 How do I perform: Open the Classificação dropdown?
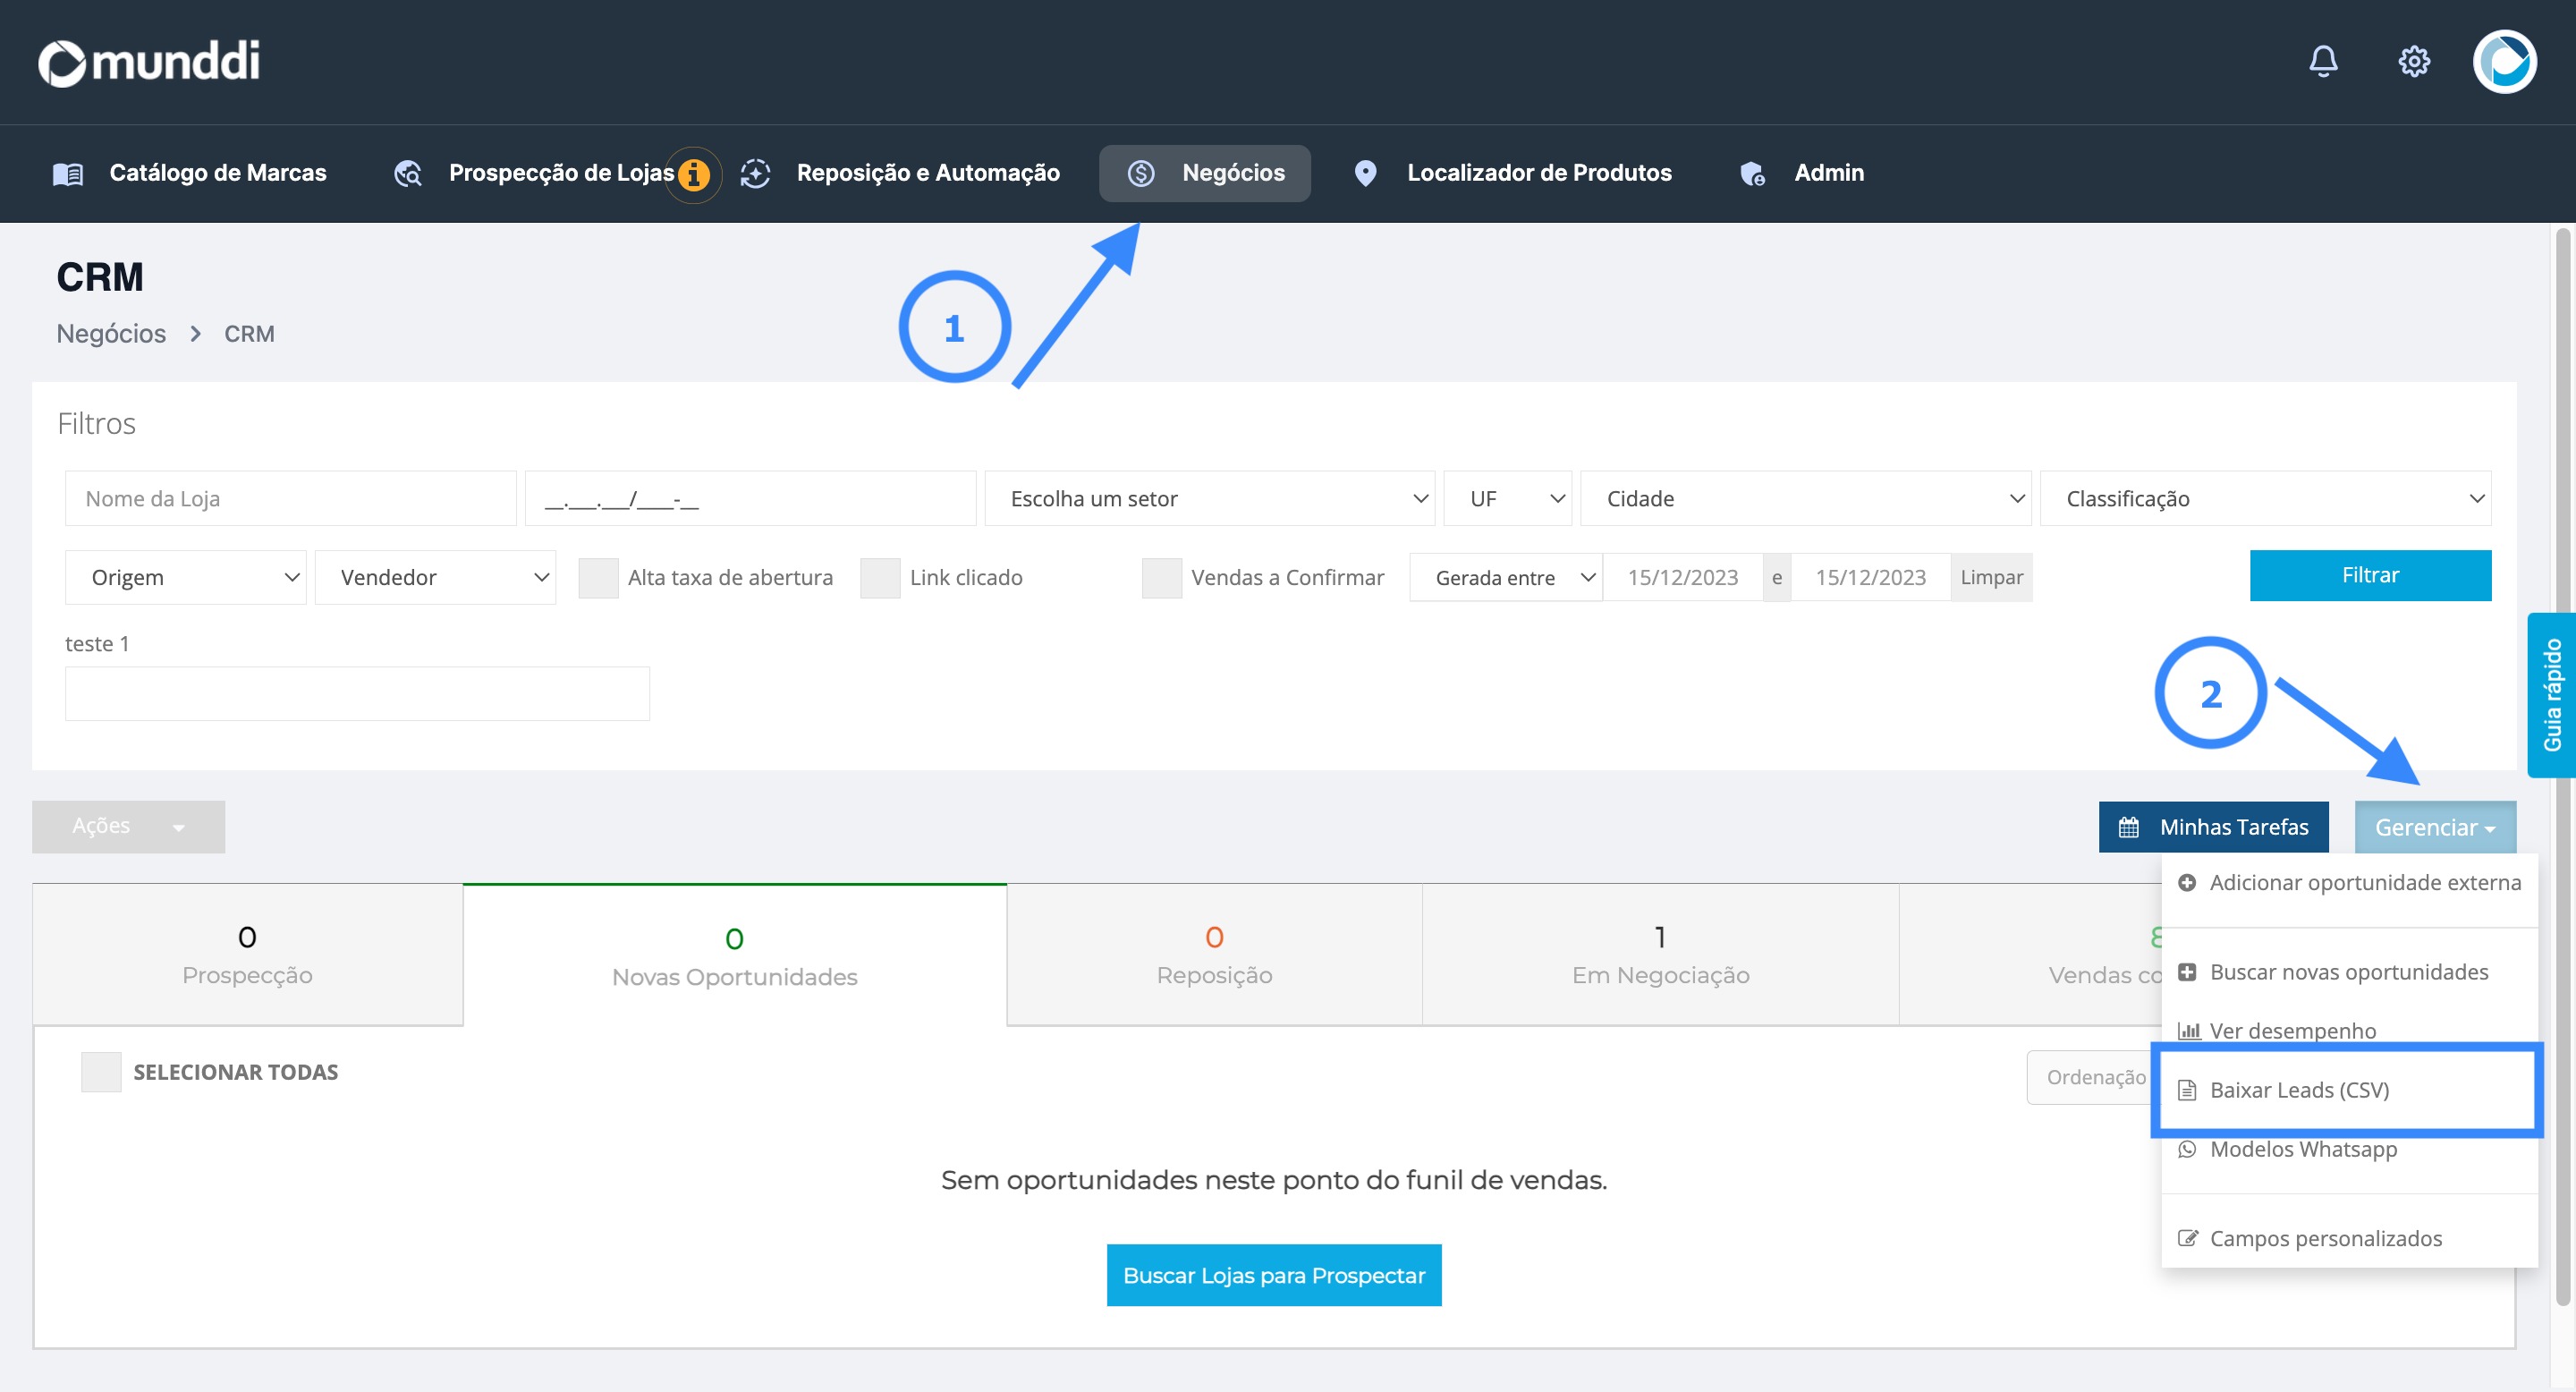click(2266, 498)
